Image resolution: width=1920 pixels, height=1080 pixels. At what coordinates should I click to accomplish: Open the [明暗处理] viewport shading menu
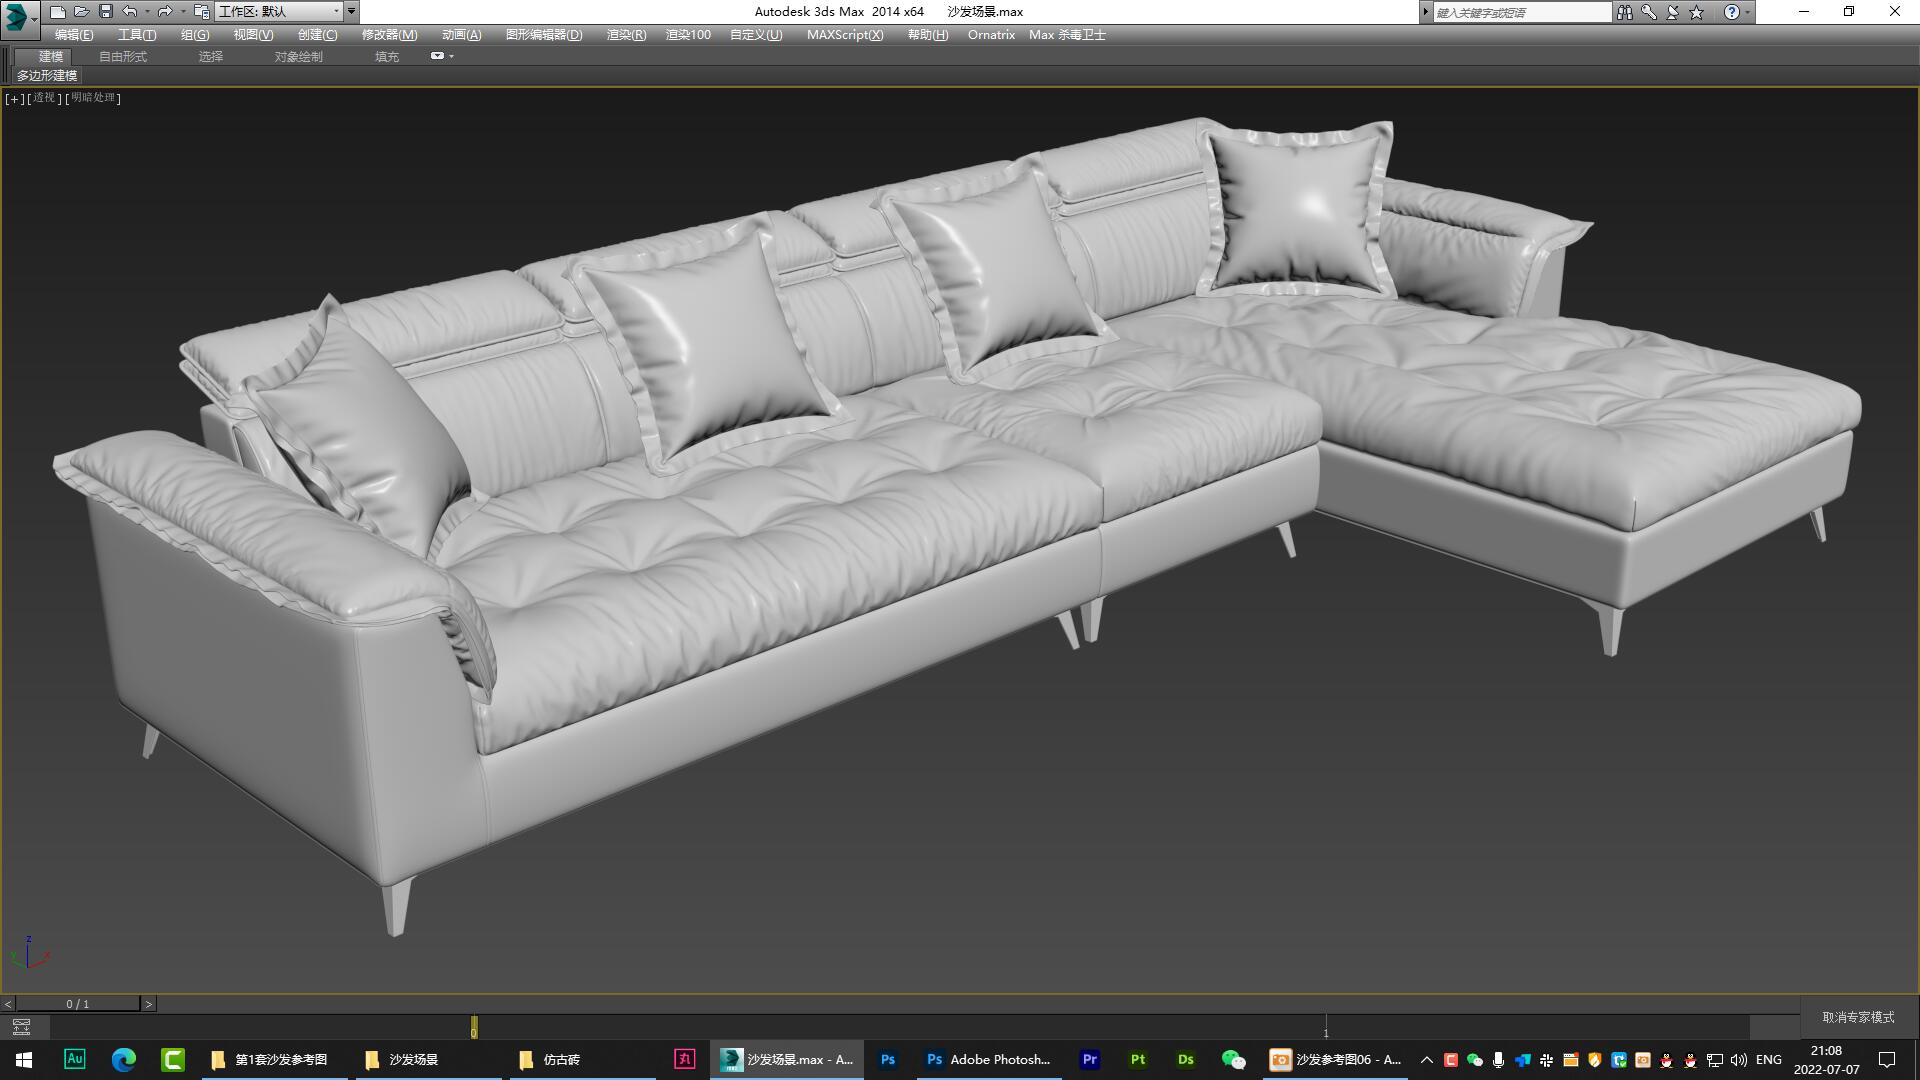point(92,98)
